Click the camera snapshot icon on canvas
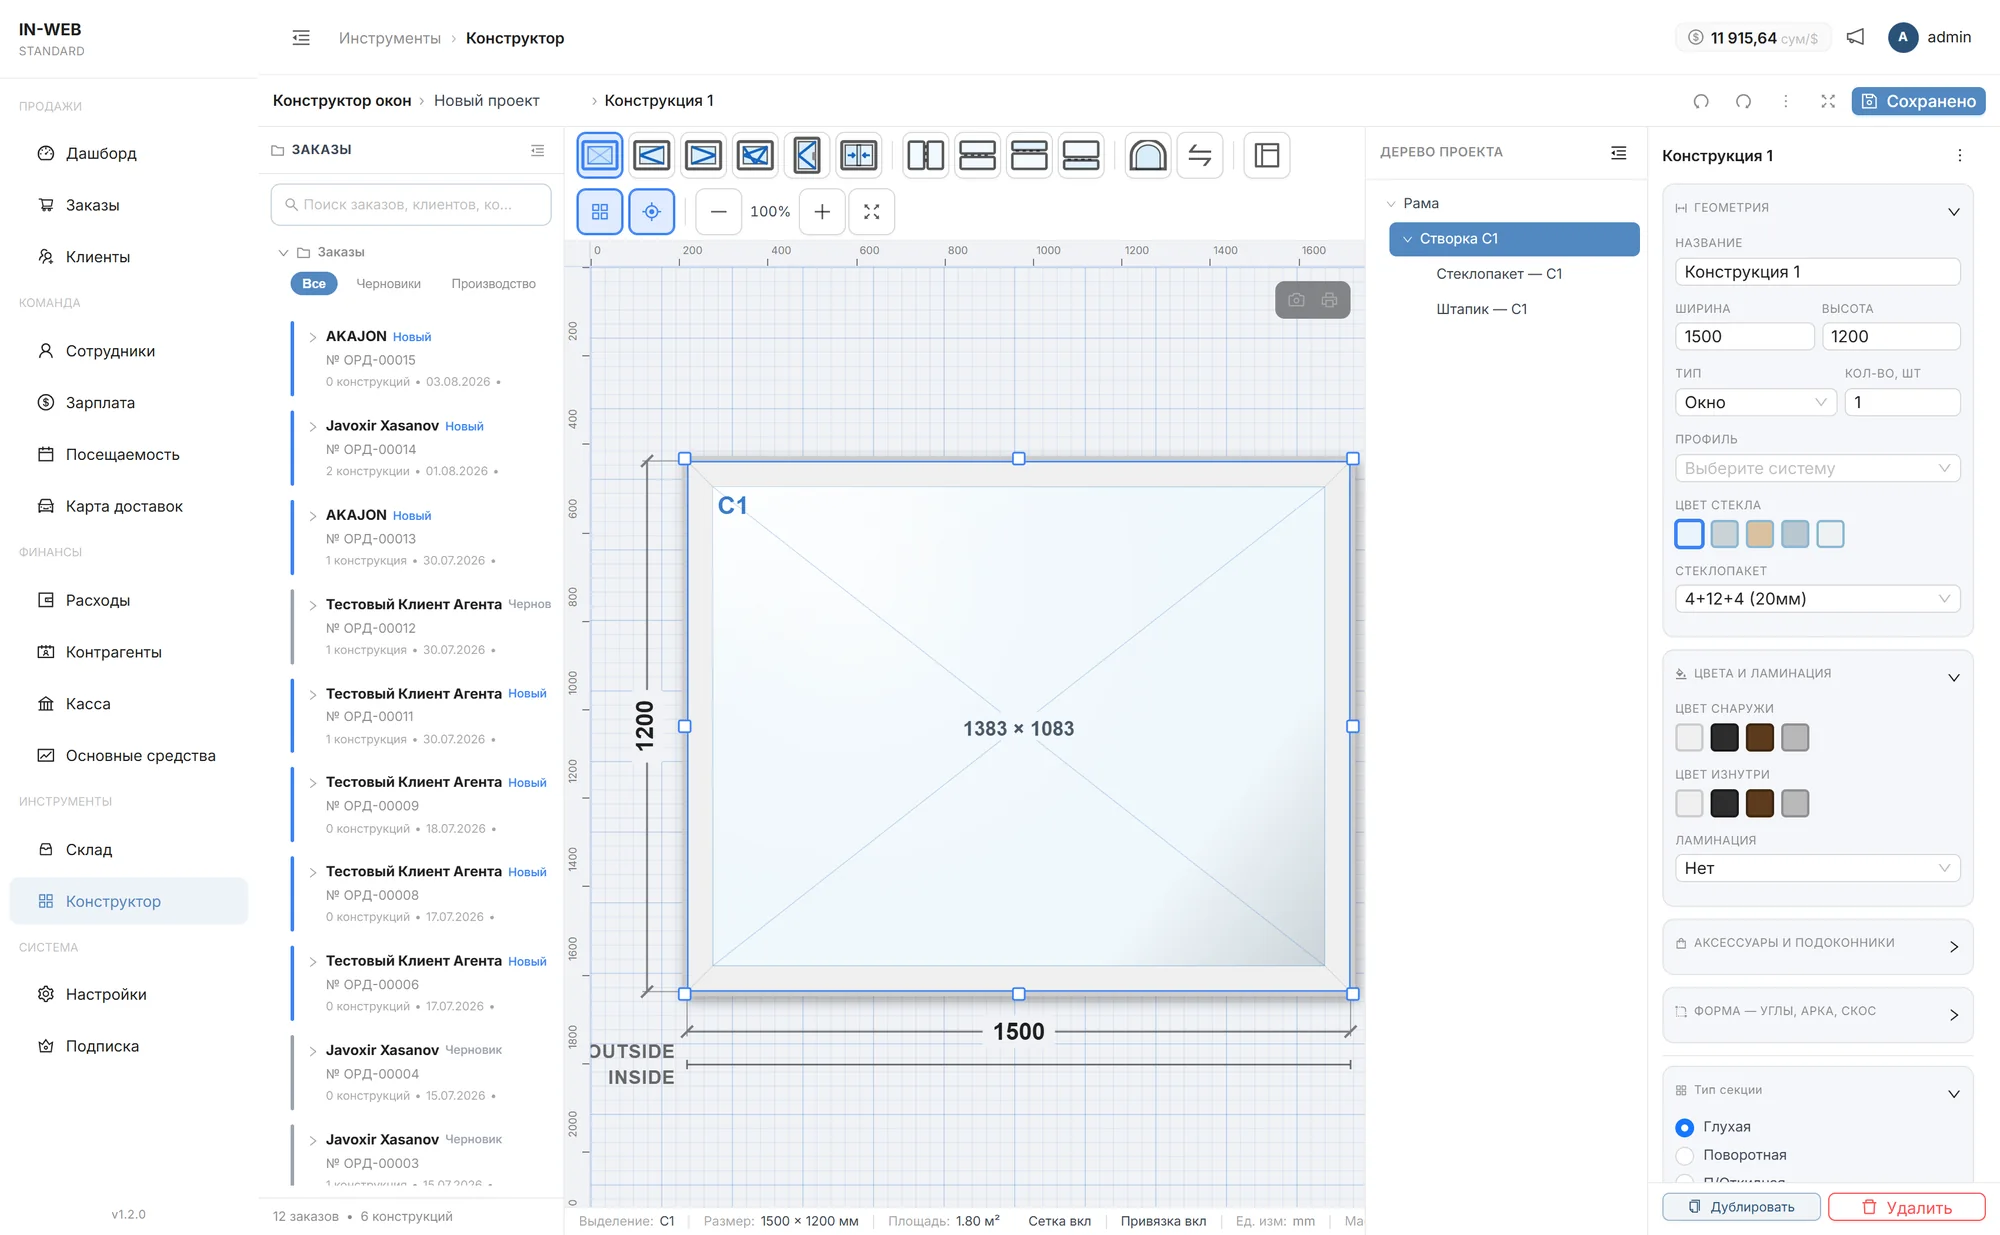The height and width of the screenshot is (1235, 2000). (1296, 300)
